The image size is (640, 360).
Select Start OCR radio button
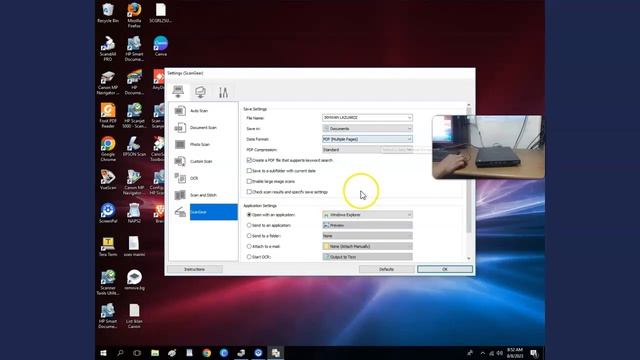pos(249,257)
